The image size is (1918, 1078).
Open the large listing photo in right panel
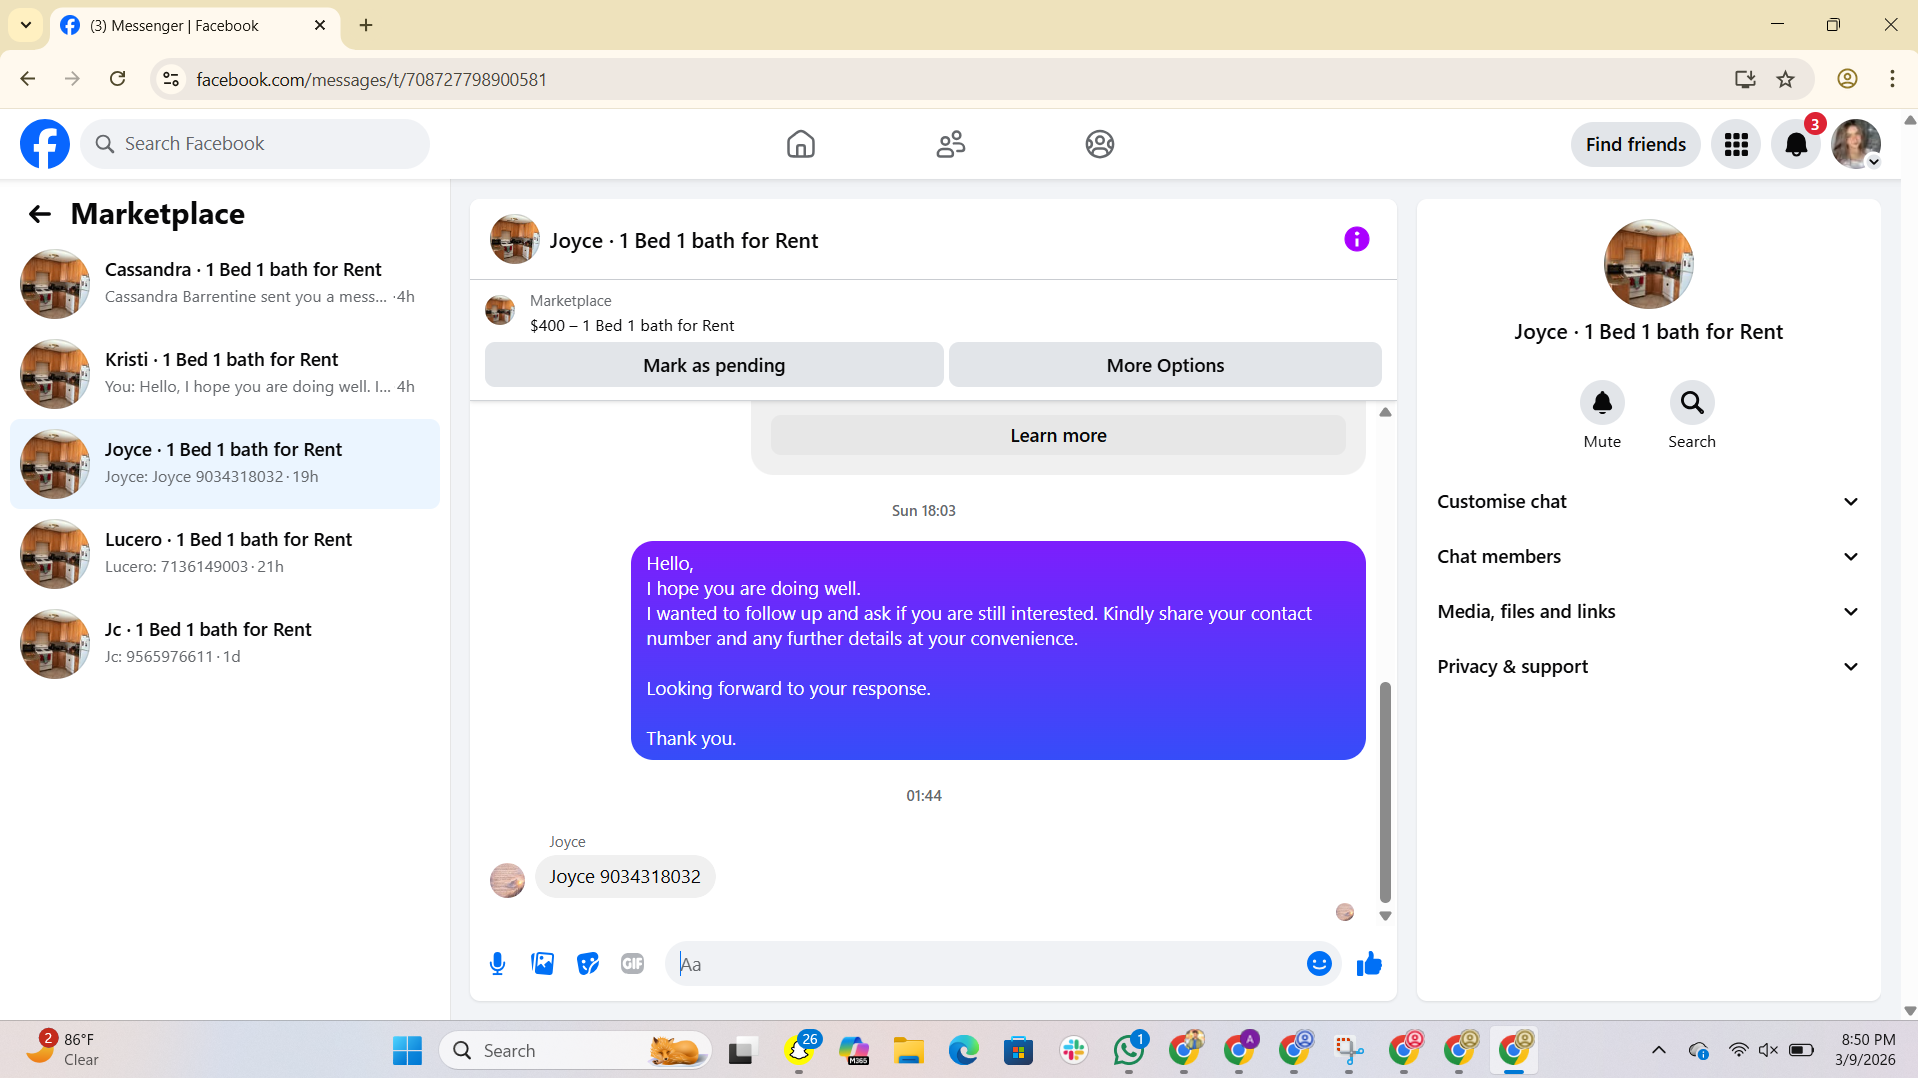point(1648,264)
